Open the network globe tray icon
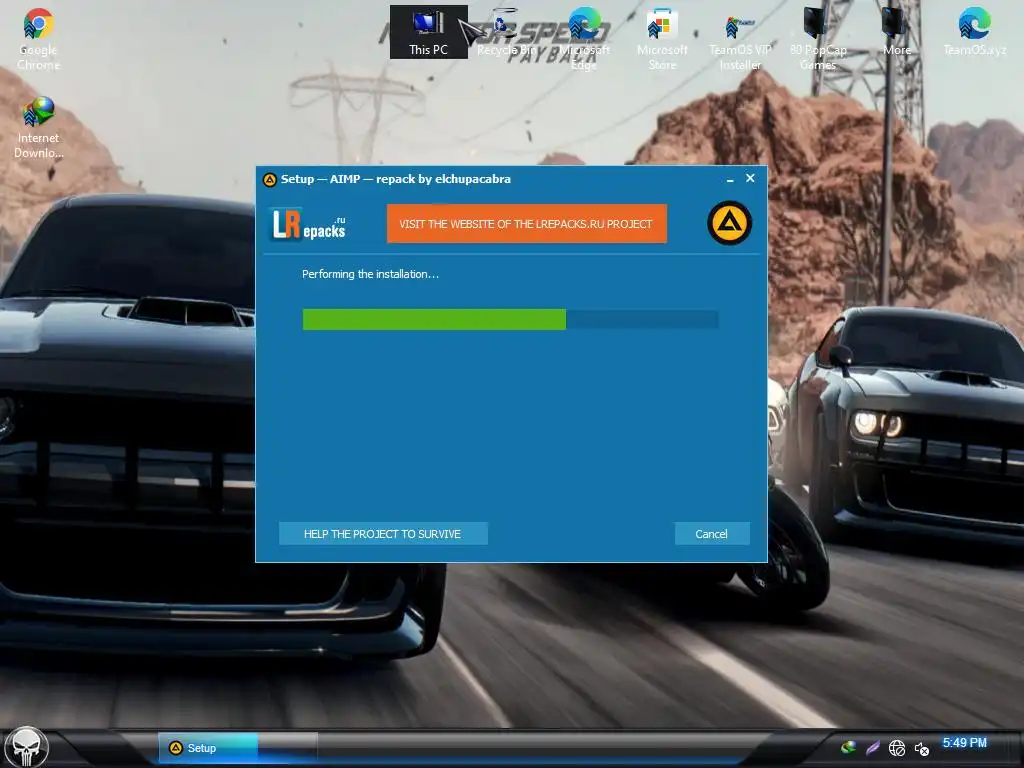Image resolution: width=1024 pixels, height=768 pixels. pos(897,748)
